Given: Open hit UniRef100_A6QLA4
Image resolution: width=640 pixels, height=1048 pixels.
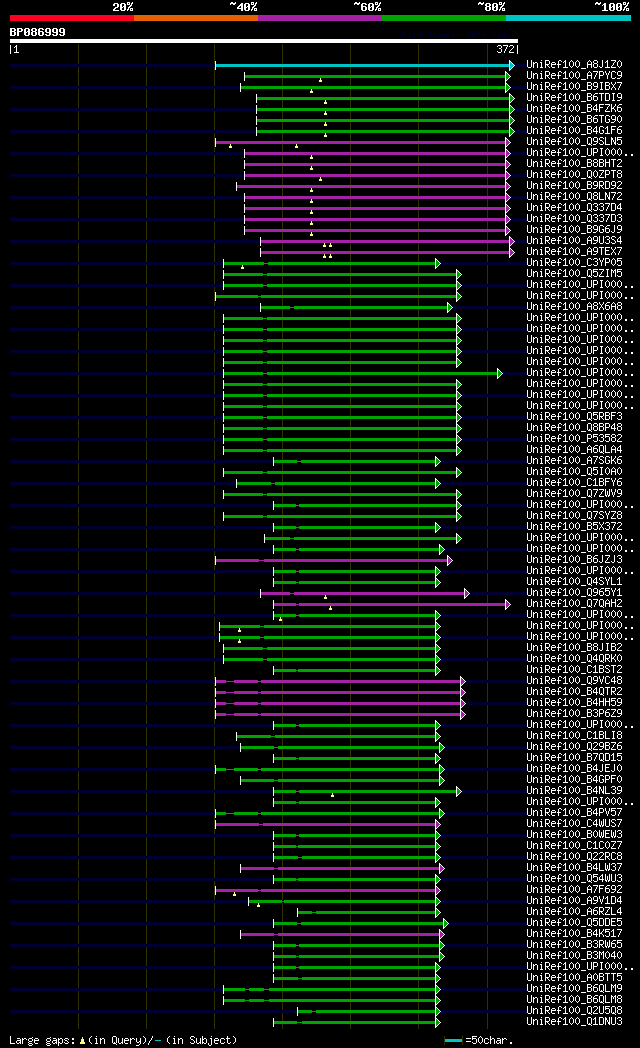Looking at the screenshot, I should click(574, 450).
